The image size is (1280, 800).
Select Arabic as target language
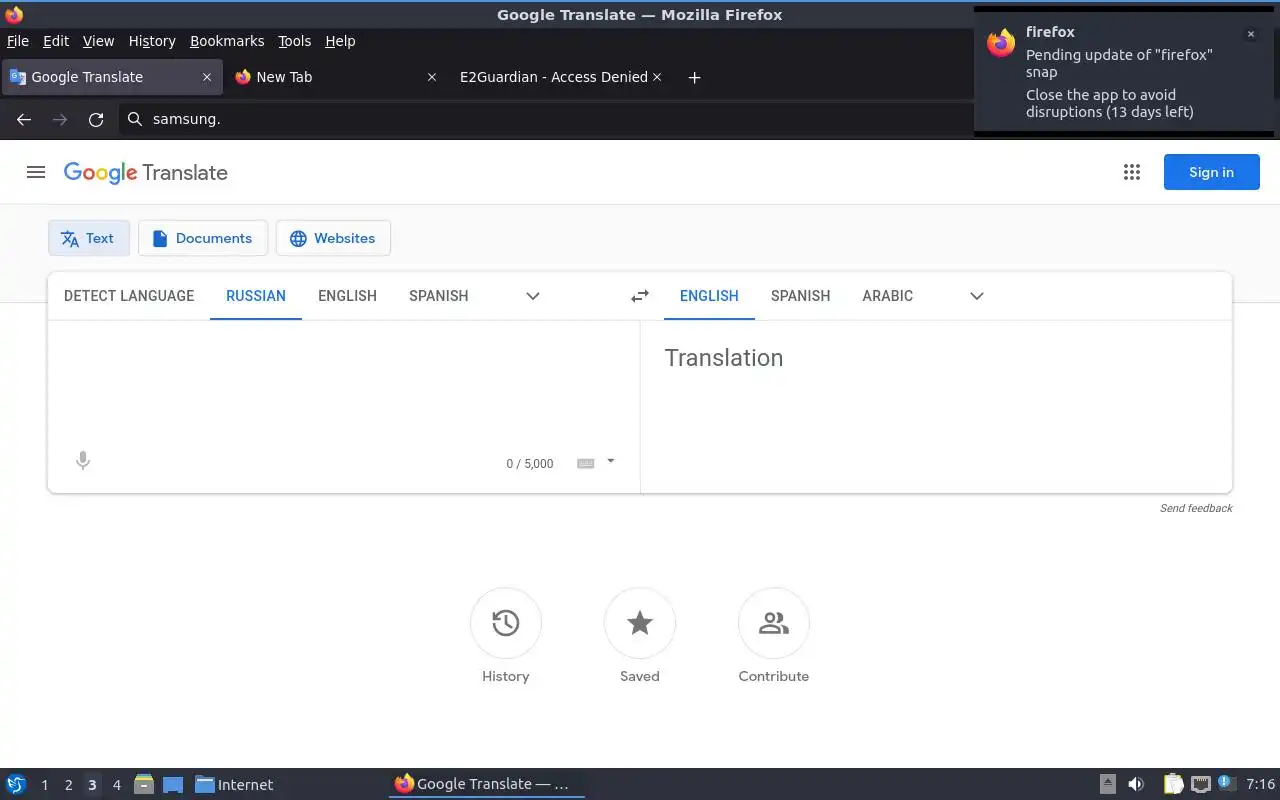tap(887, 296)
